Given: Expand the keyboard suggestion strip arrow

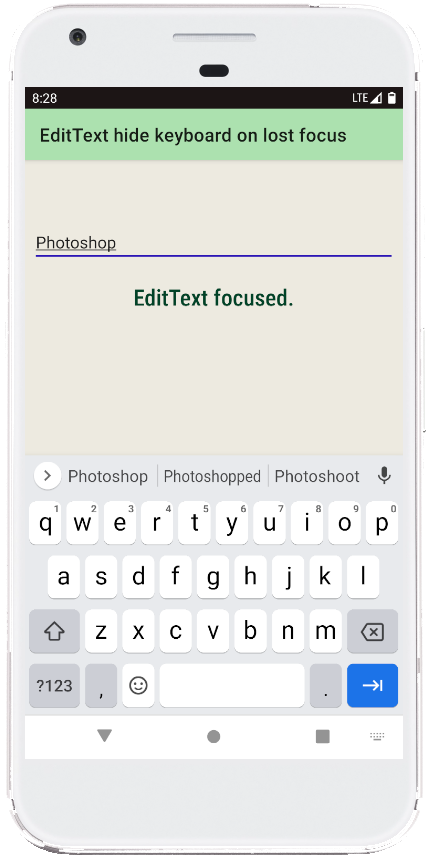Looking at the screenshot, I should (48, 476).
